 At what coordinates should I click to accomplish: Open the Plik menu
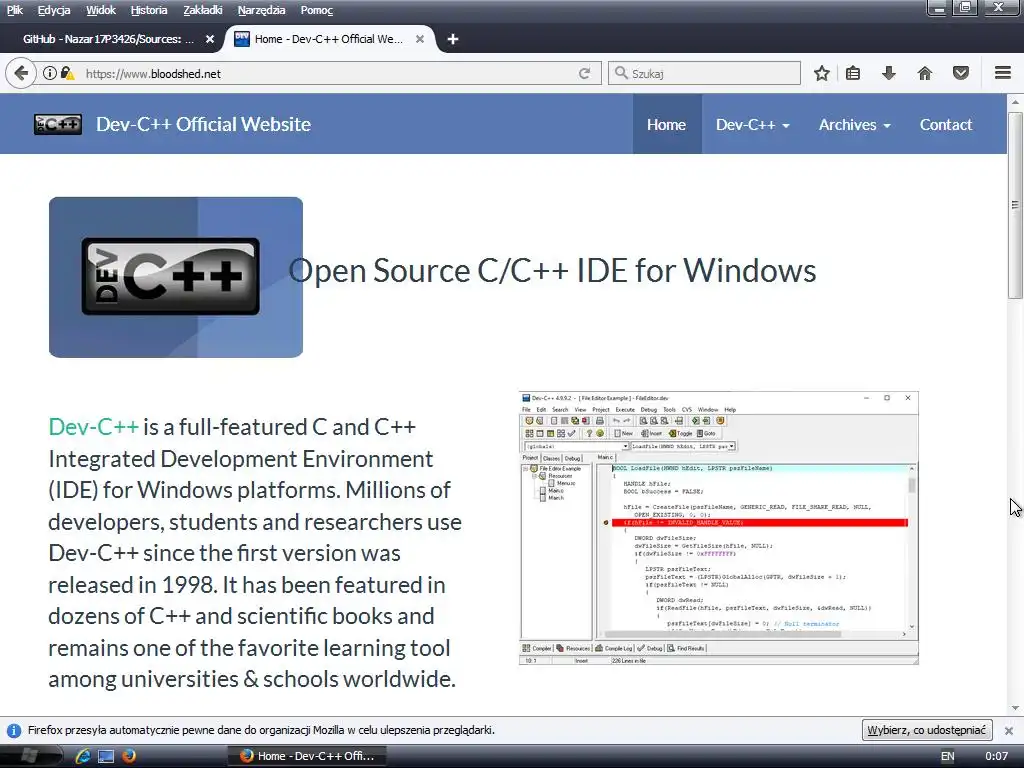(14, 10)
